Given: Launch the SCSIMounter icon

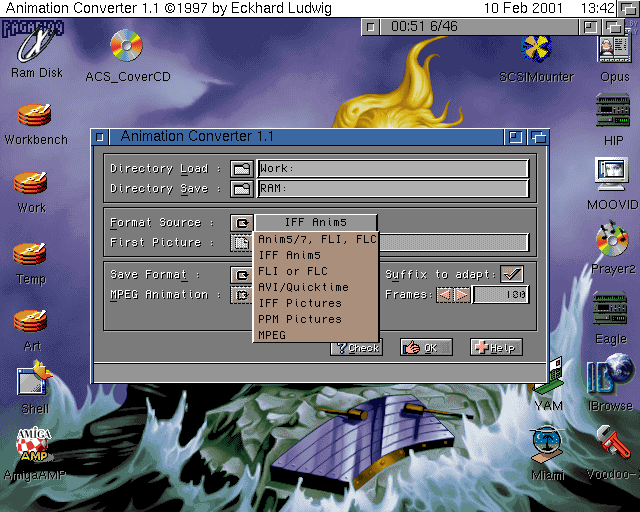Looking at the screenshot, I should coord(536,51).
